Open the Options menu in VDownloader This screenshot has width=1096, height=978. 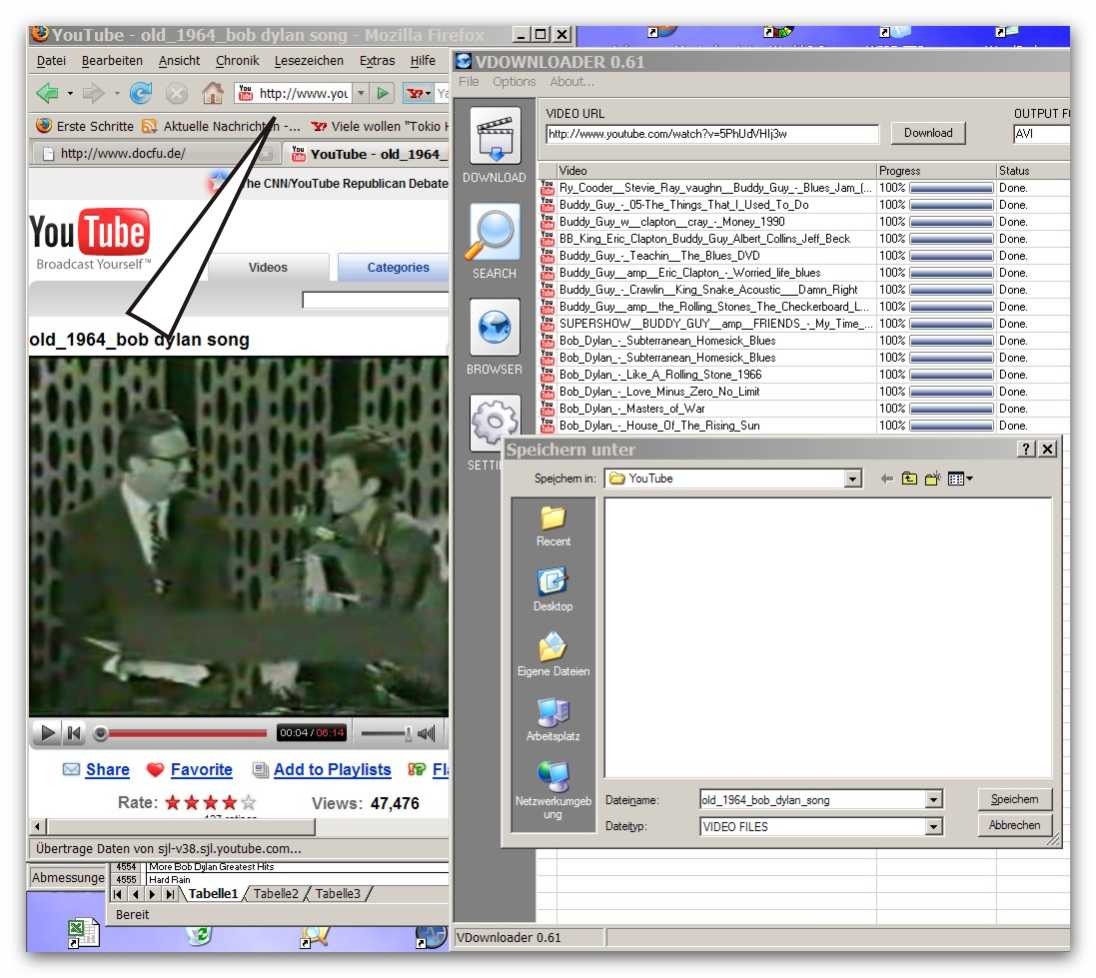pyautogui.click(x=514, y=82)
